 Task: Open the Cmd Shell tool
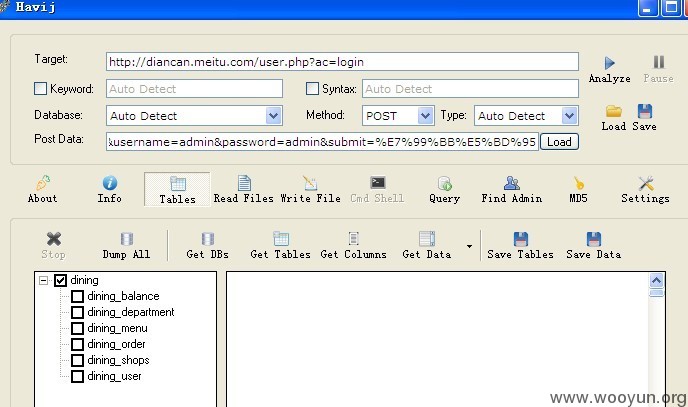(377, 189)
